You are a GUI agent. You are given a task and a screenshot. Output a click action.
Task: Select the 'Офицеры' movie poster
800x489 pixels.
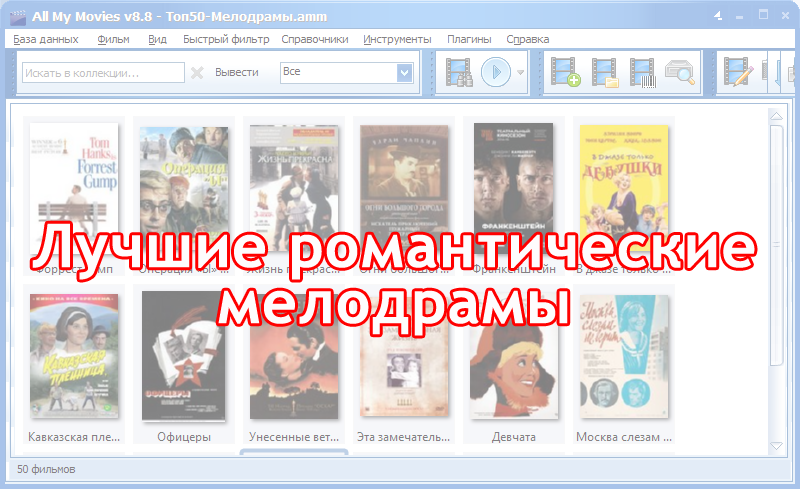[x=184, y=358]
